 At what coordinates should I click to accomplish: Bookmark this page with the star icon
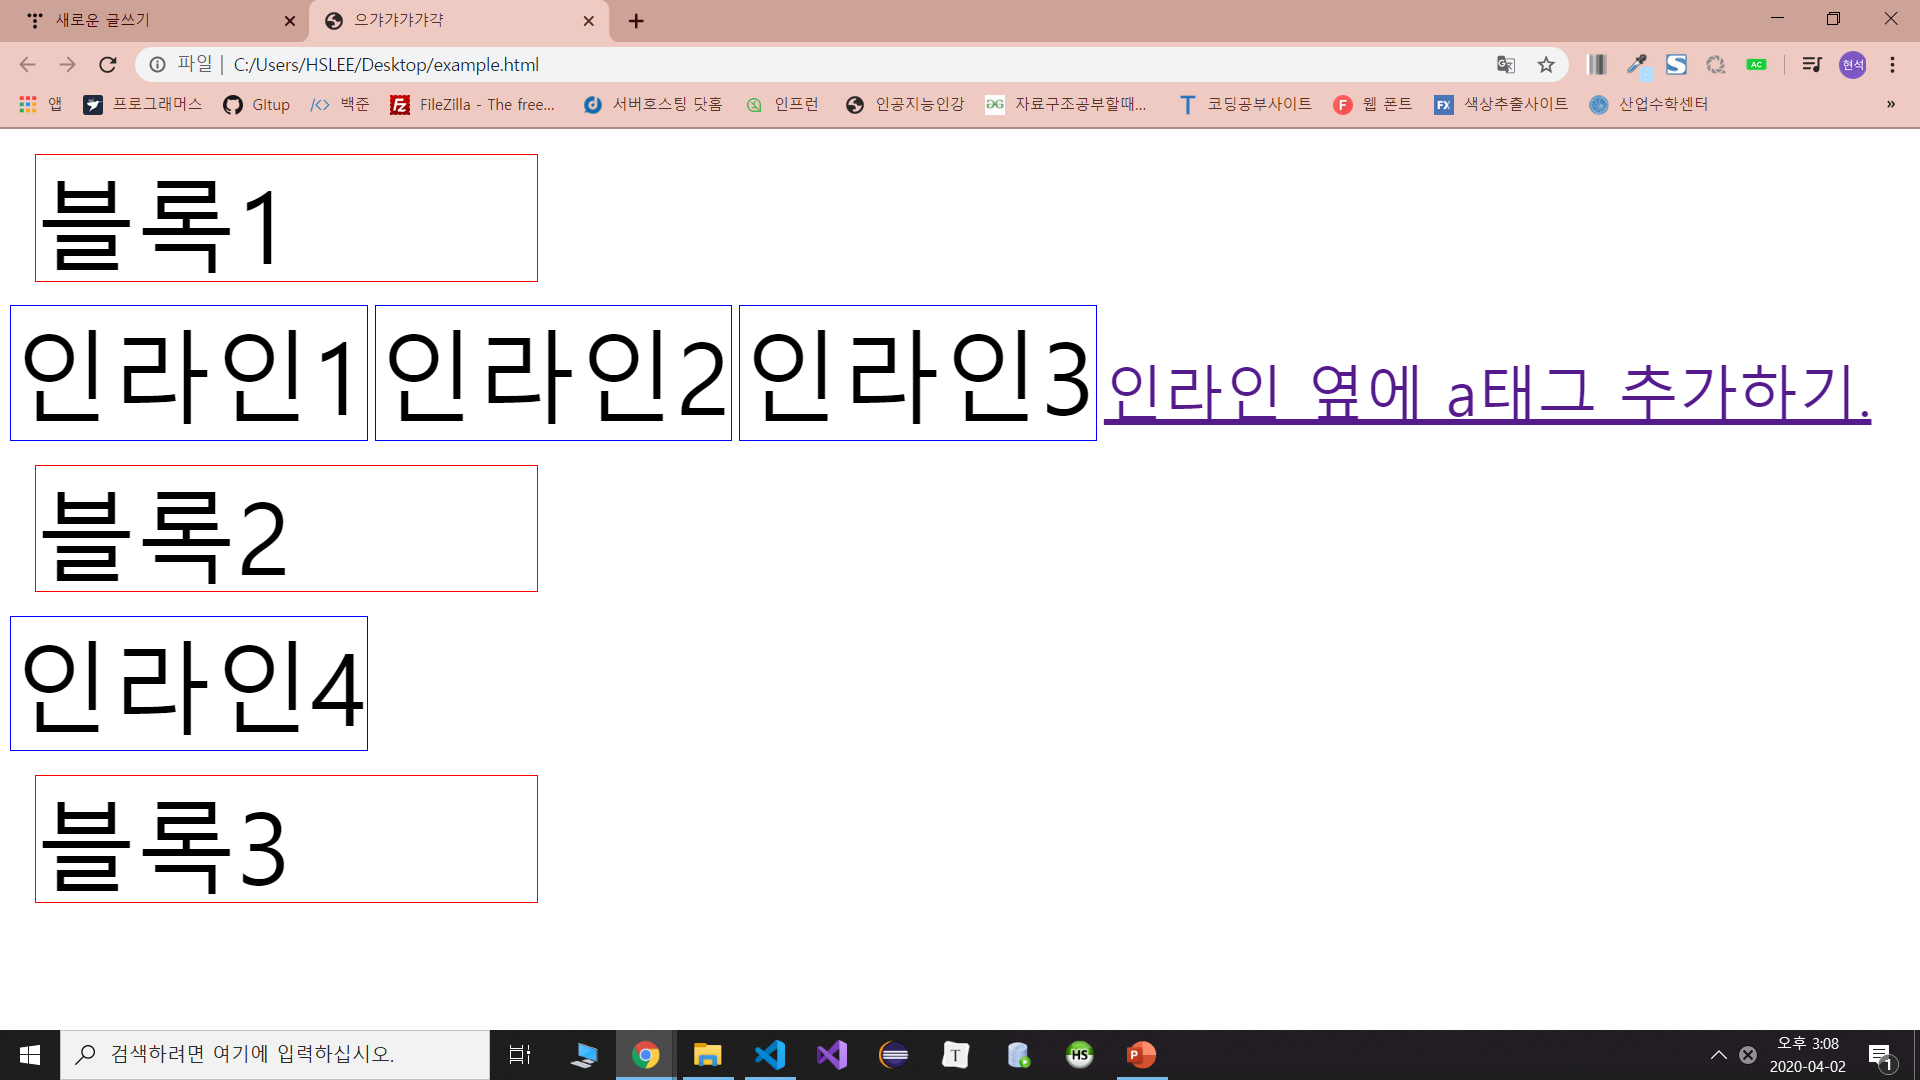[1546, 65]
